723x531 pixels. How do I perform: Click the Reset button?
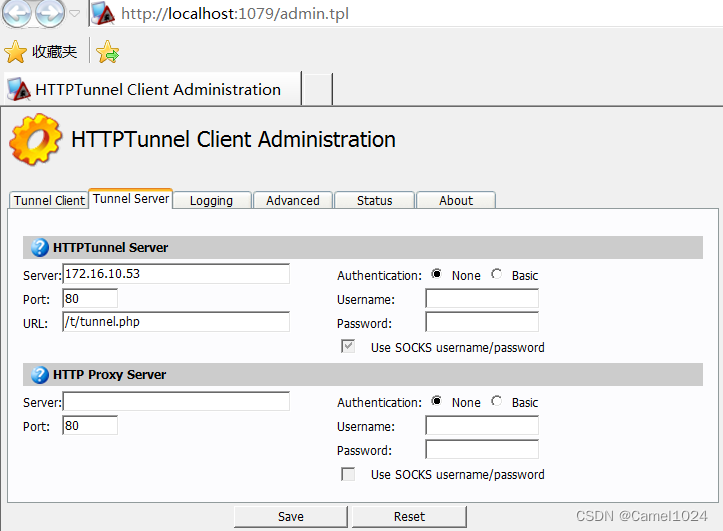click(x=409, y=517)
